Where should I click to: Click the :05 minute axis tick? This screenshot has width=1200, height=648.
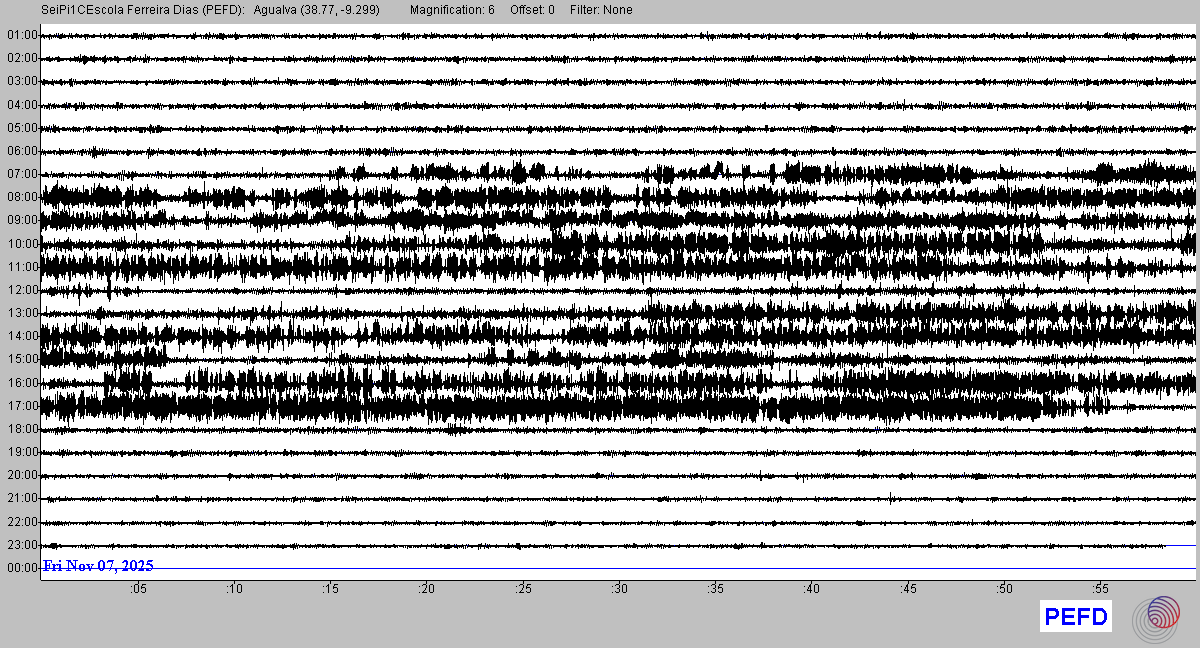pyautogui.click(x=138, y=589)
